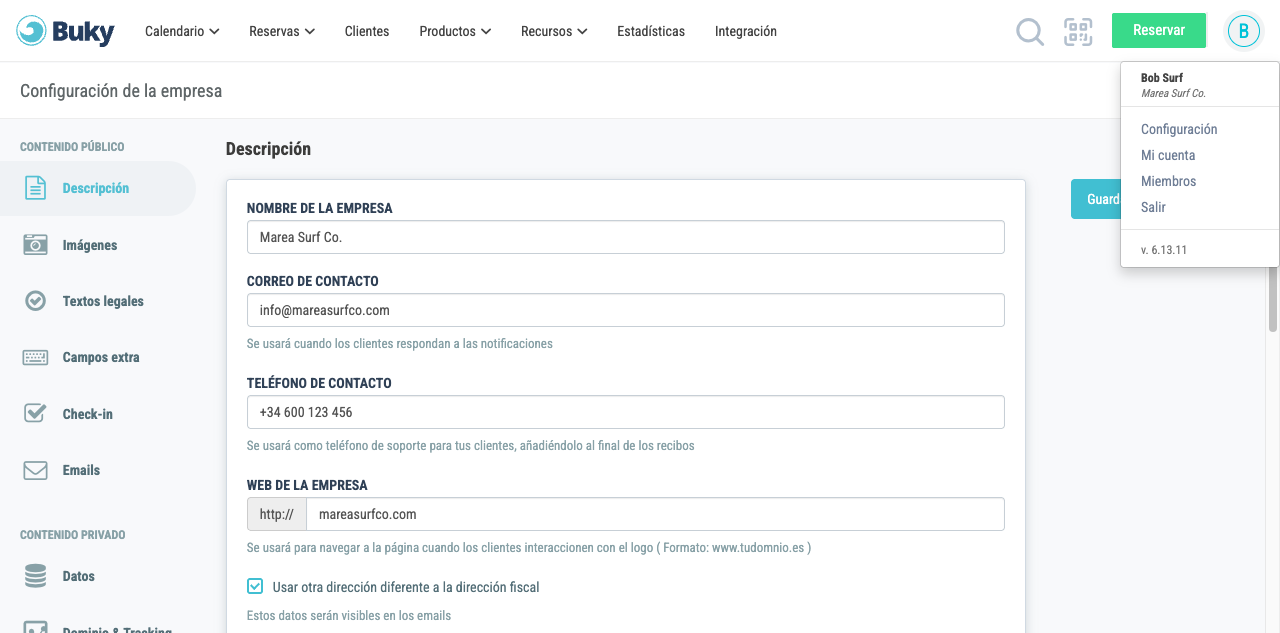Select Miembros in user dropdown
1280x633 pixels.
click(x=1168, y=181)
